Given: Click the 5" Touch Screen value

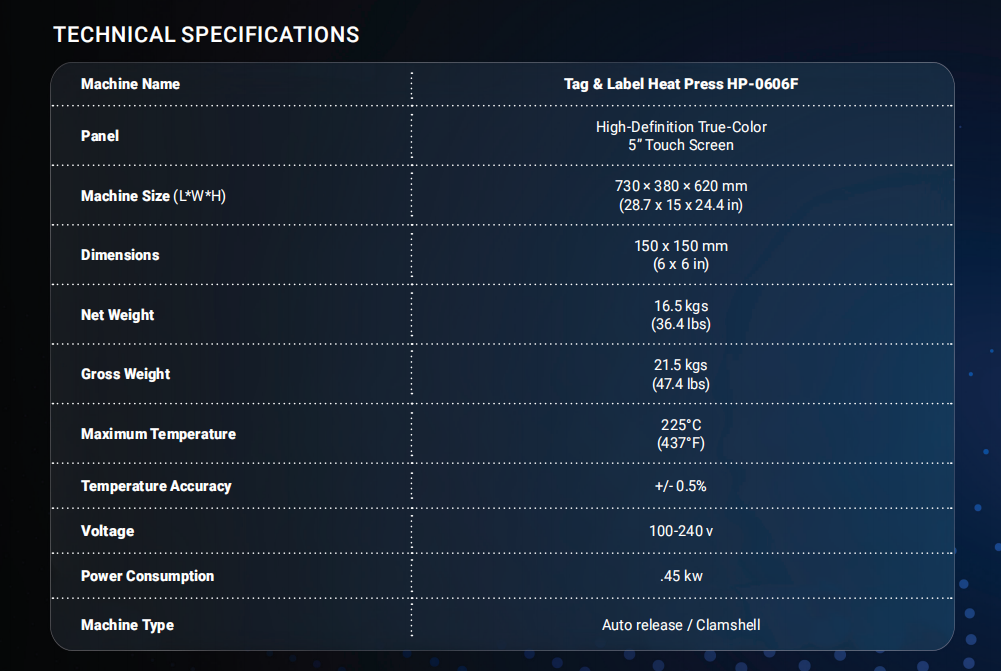Looking at the screenshot, I should (x=681, y=146).
